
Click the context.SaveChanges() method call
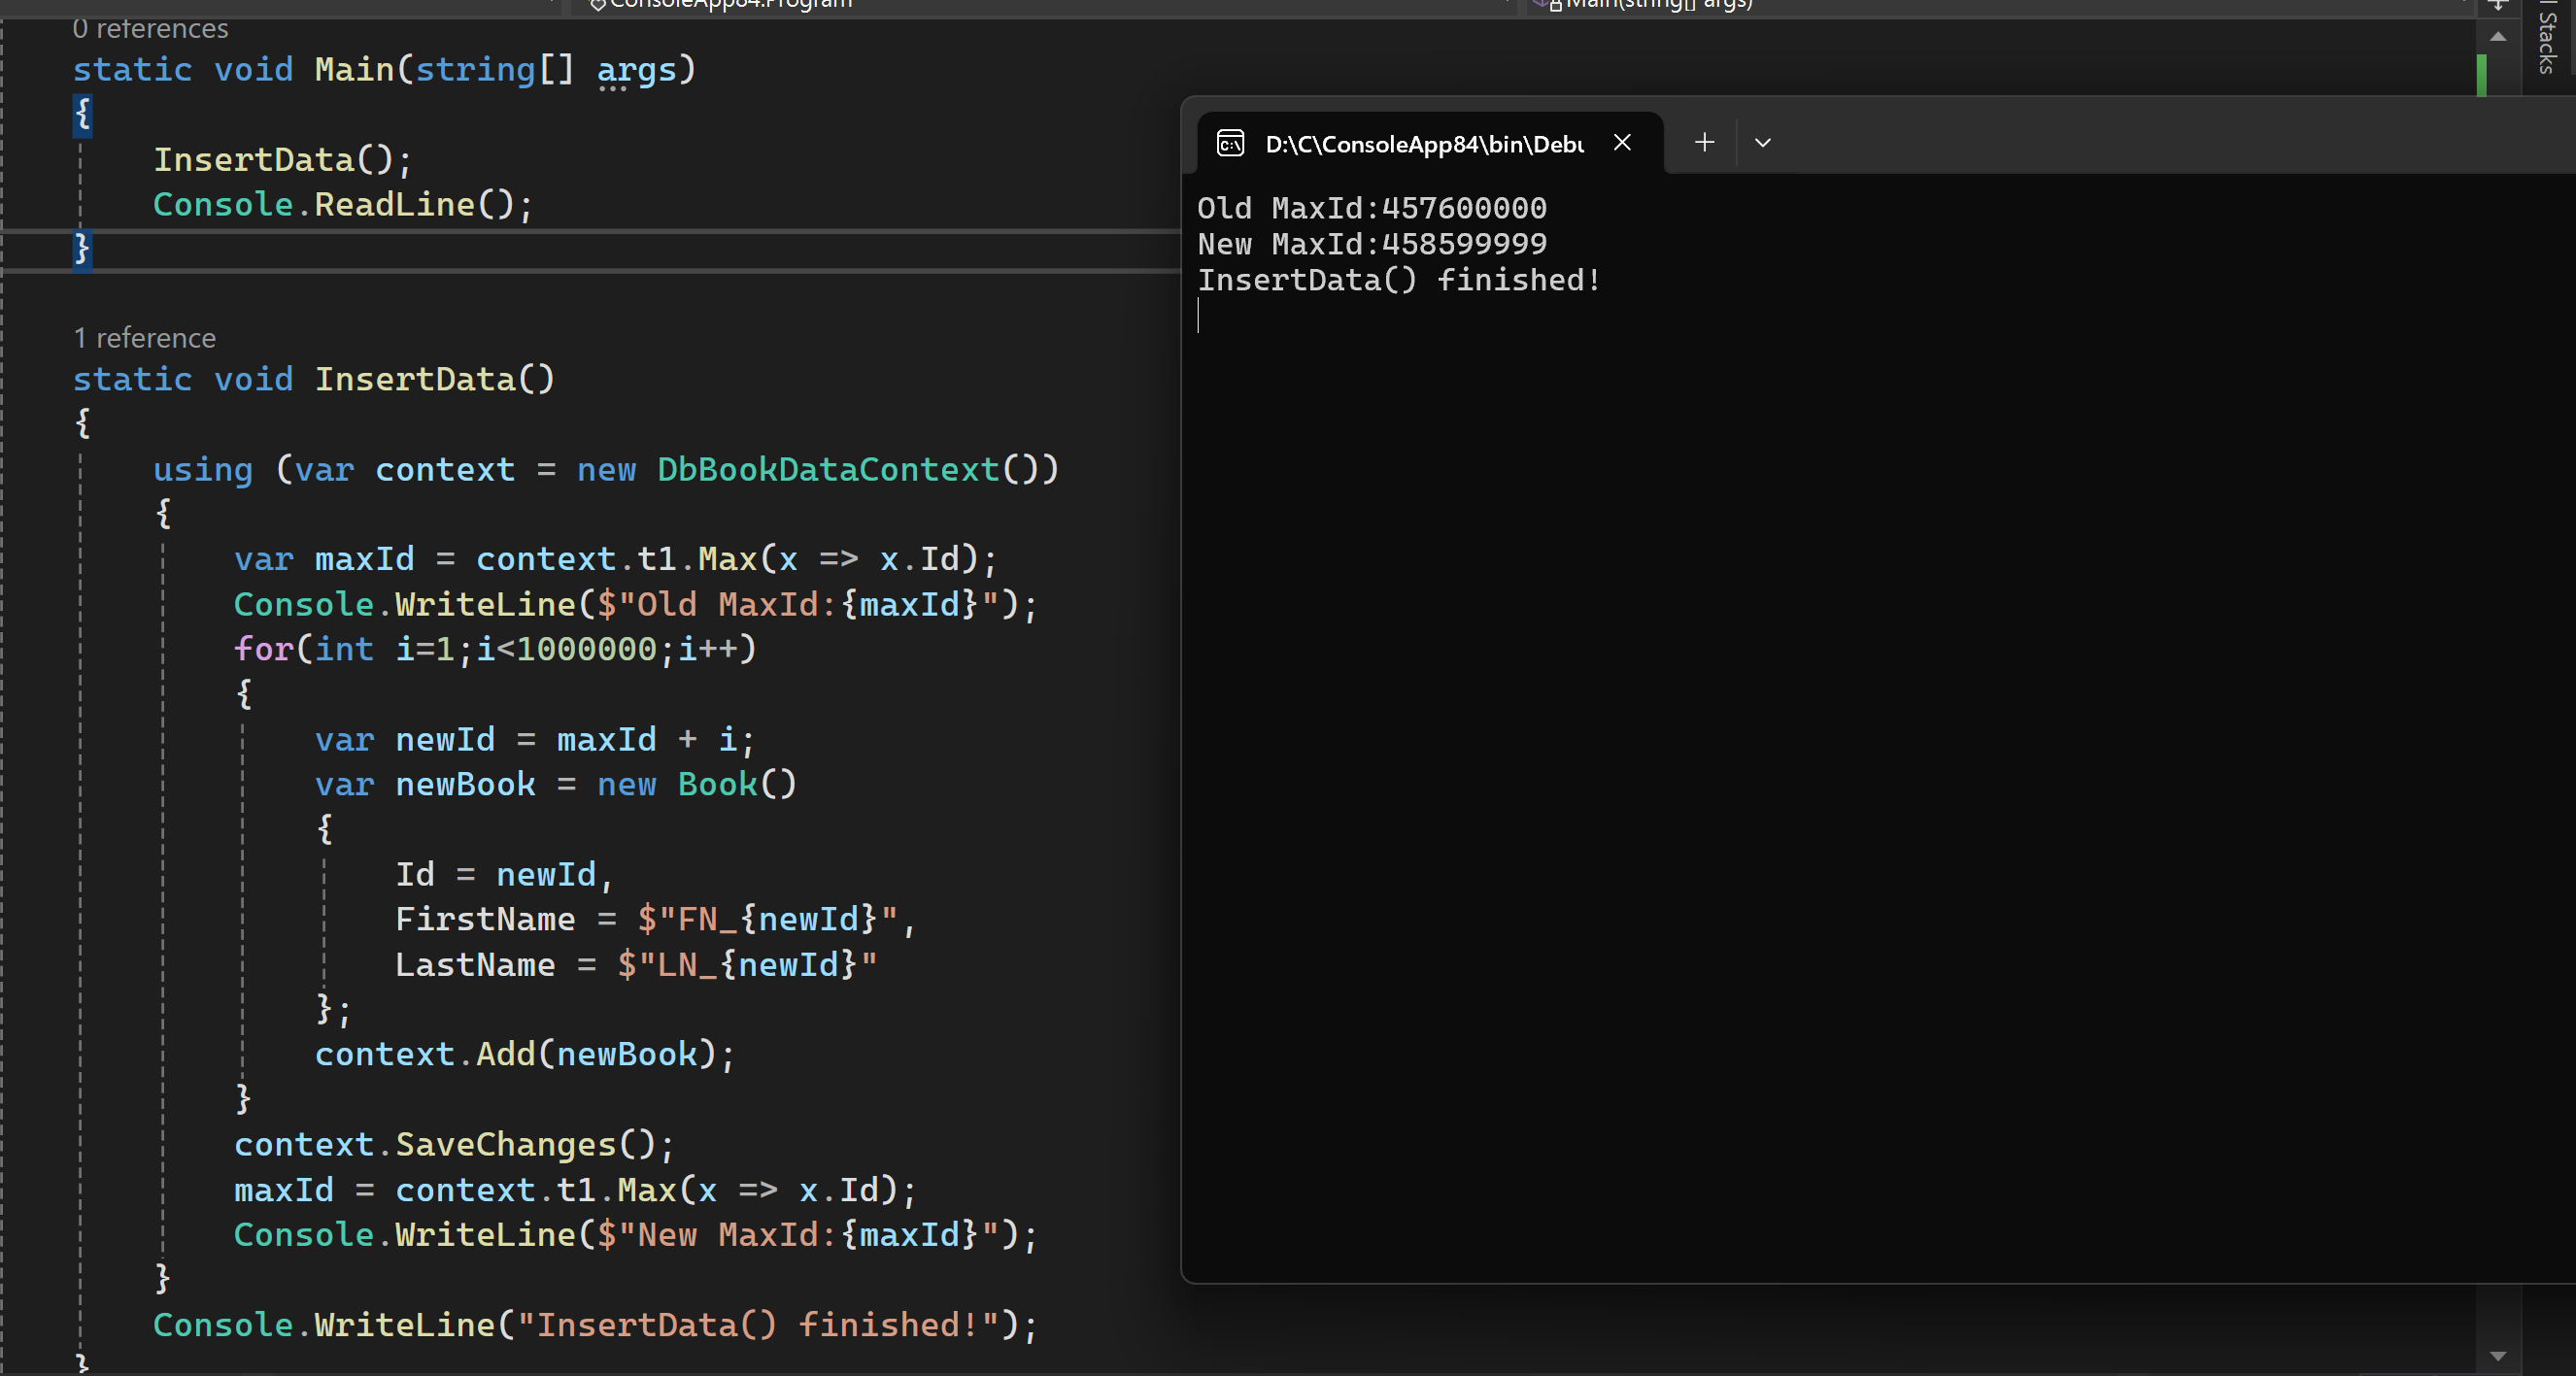[505, 1144]
